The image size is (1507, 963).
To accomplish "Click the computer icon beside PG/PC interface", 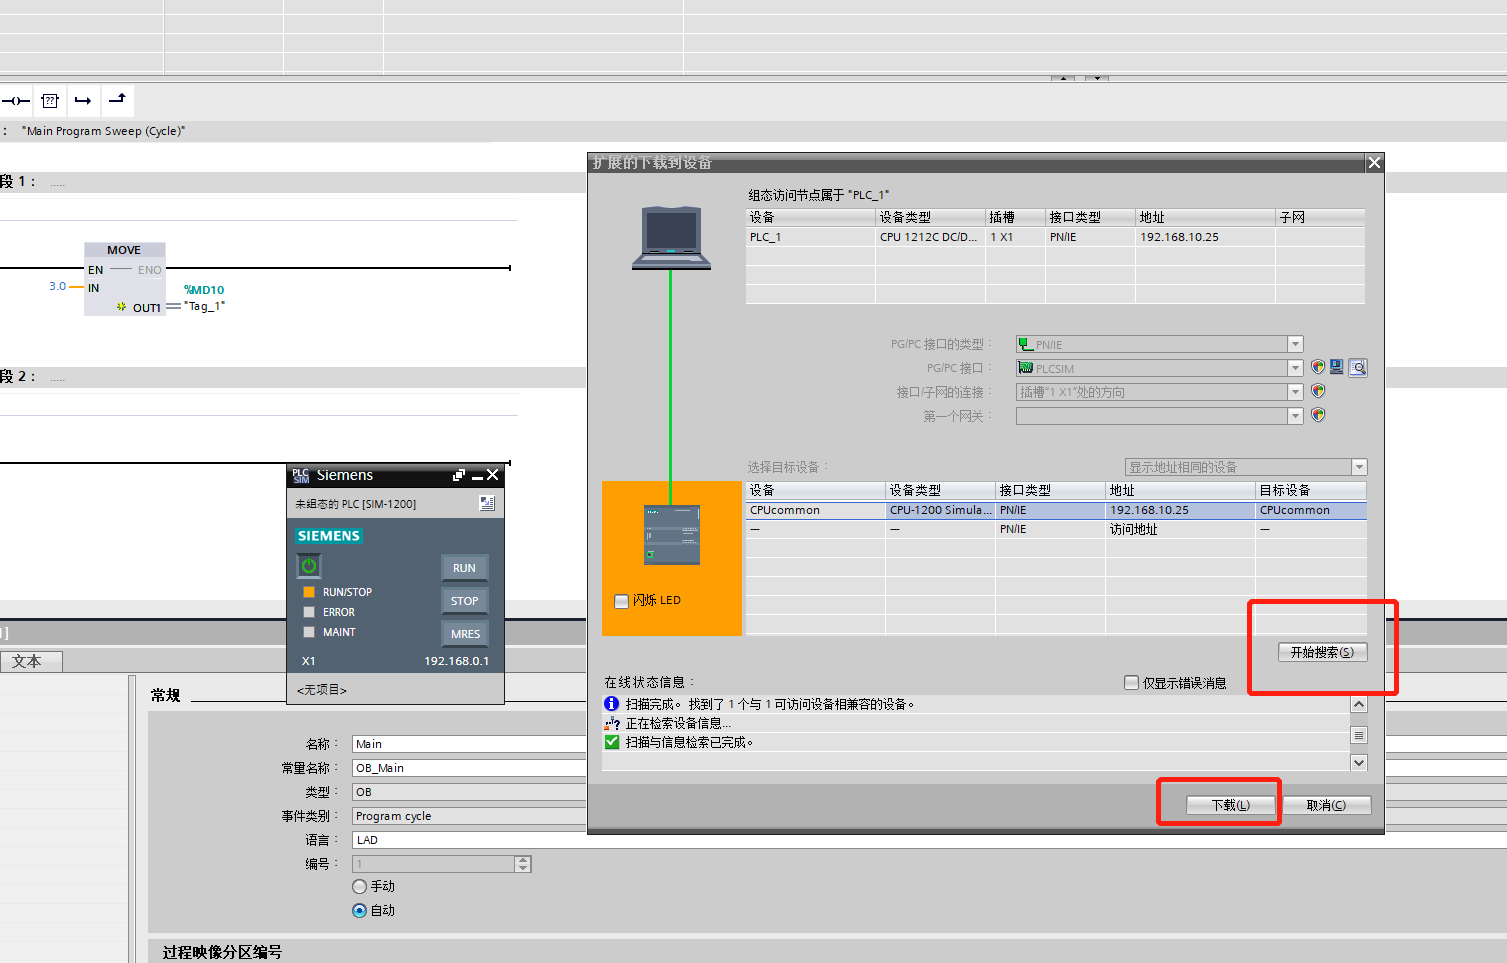I will tap(1337, 367).
